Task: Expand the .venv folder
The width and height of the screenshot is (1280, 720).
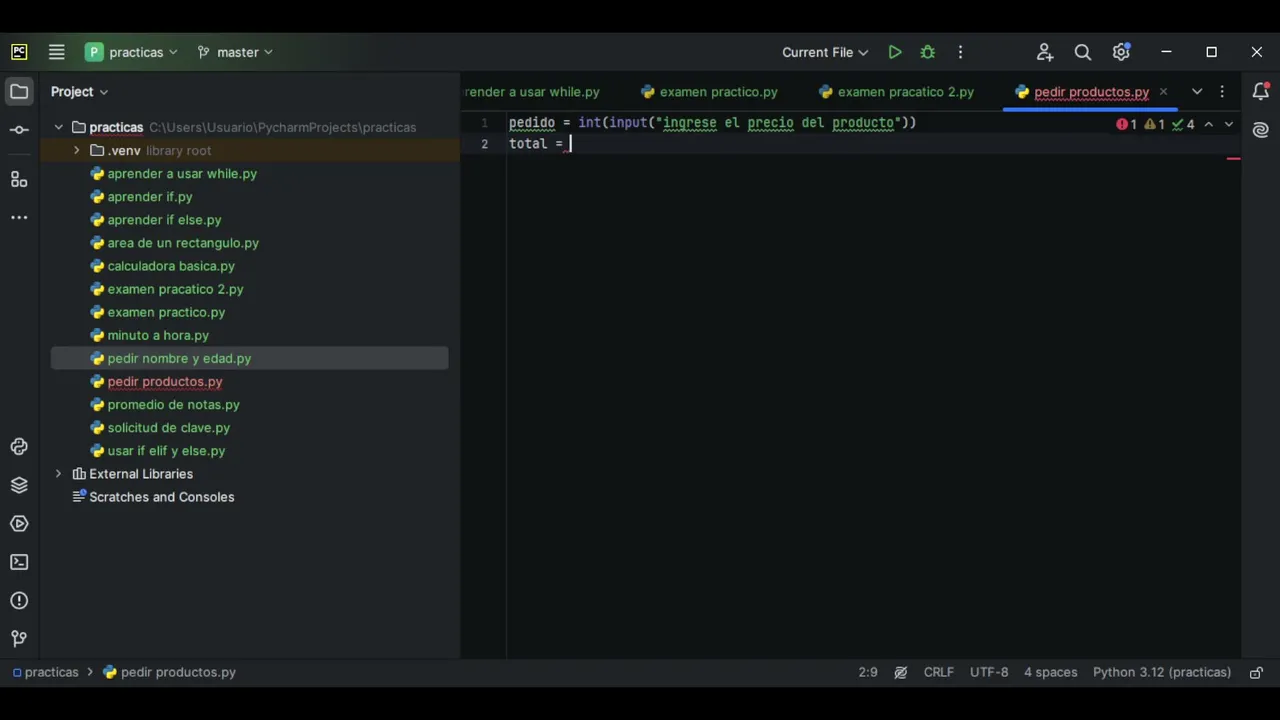Action: click(76, 150)
